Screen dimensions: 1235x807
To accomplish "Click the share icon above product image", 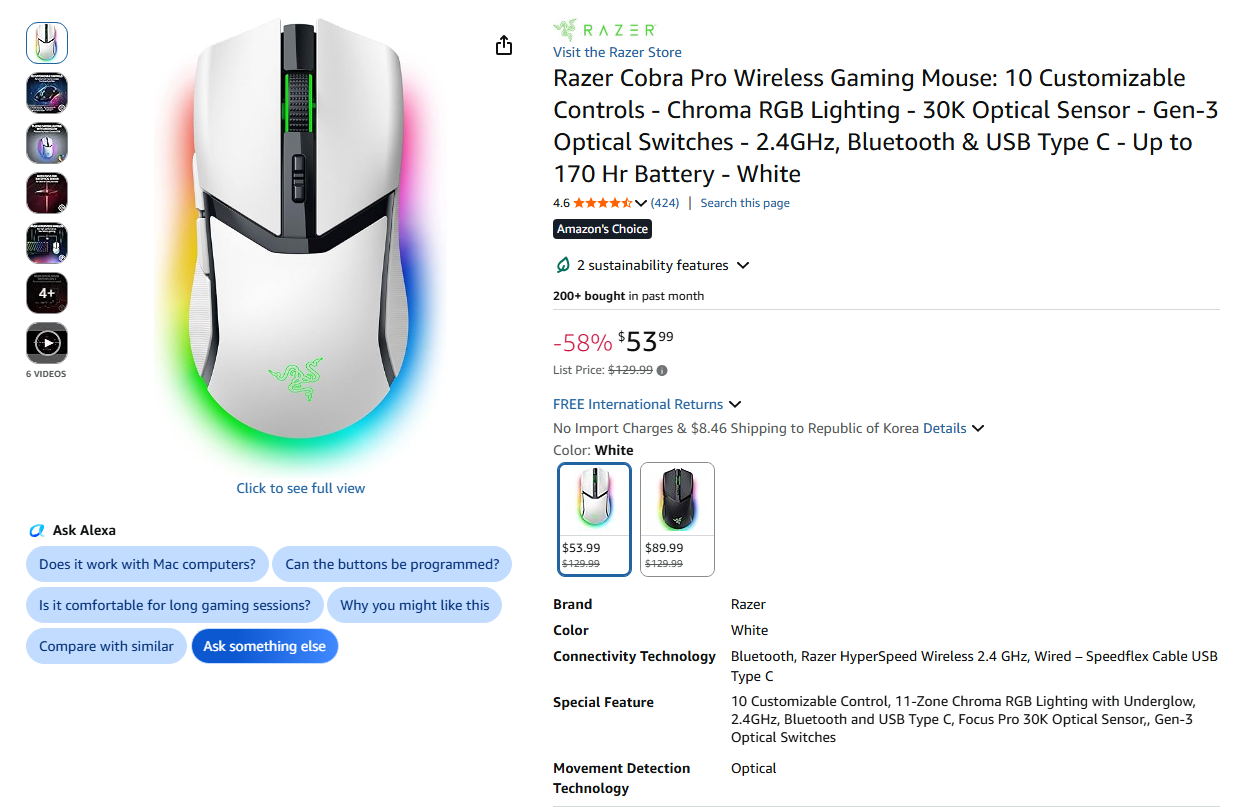I will [504, 45].
